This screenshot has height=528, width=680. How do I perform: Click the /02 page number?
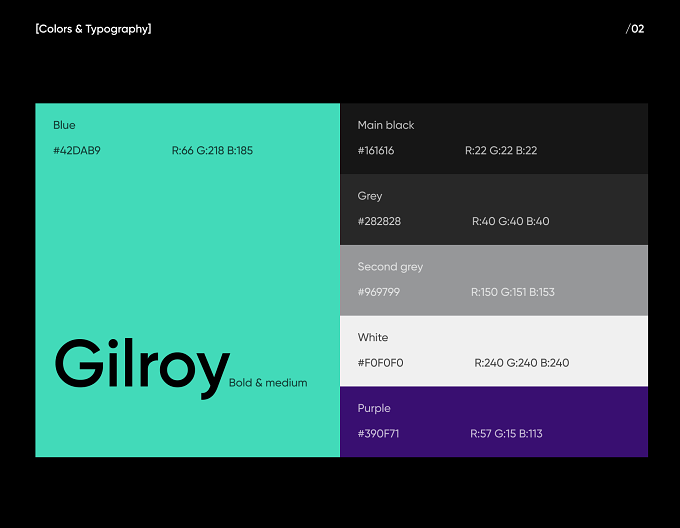click(x=635, y=29)
